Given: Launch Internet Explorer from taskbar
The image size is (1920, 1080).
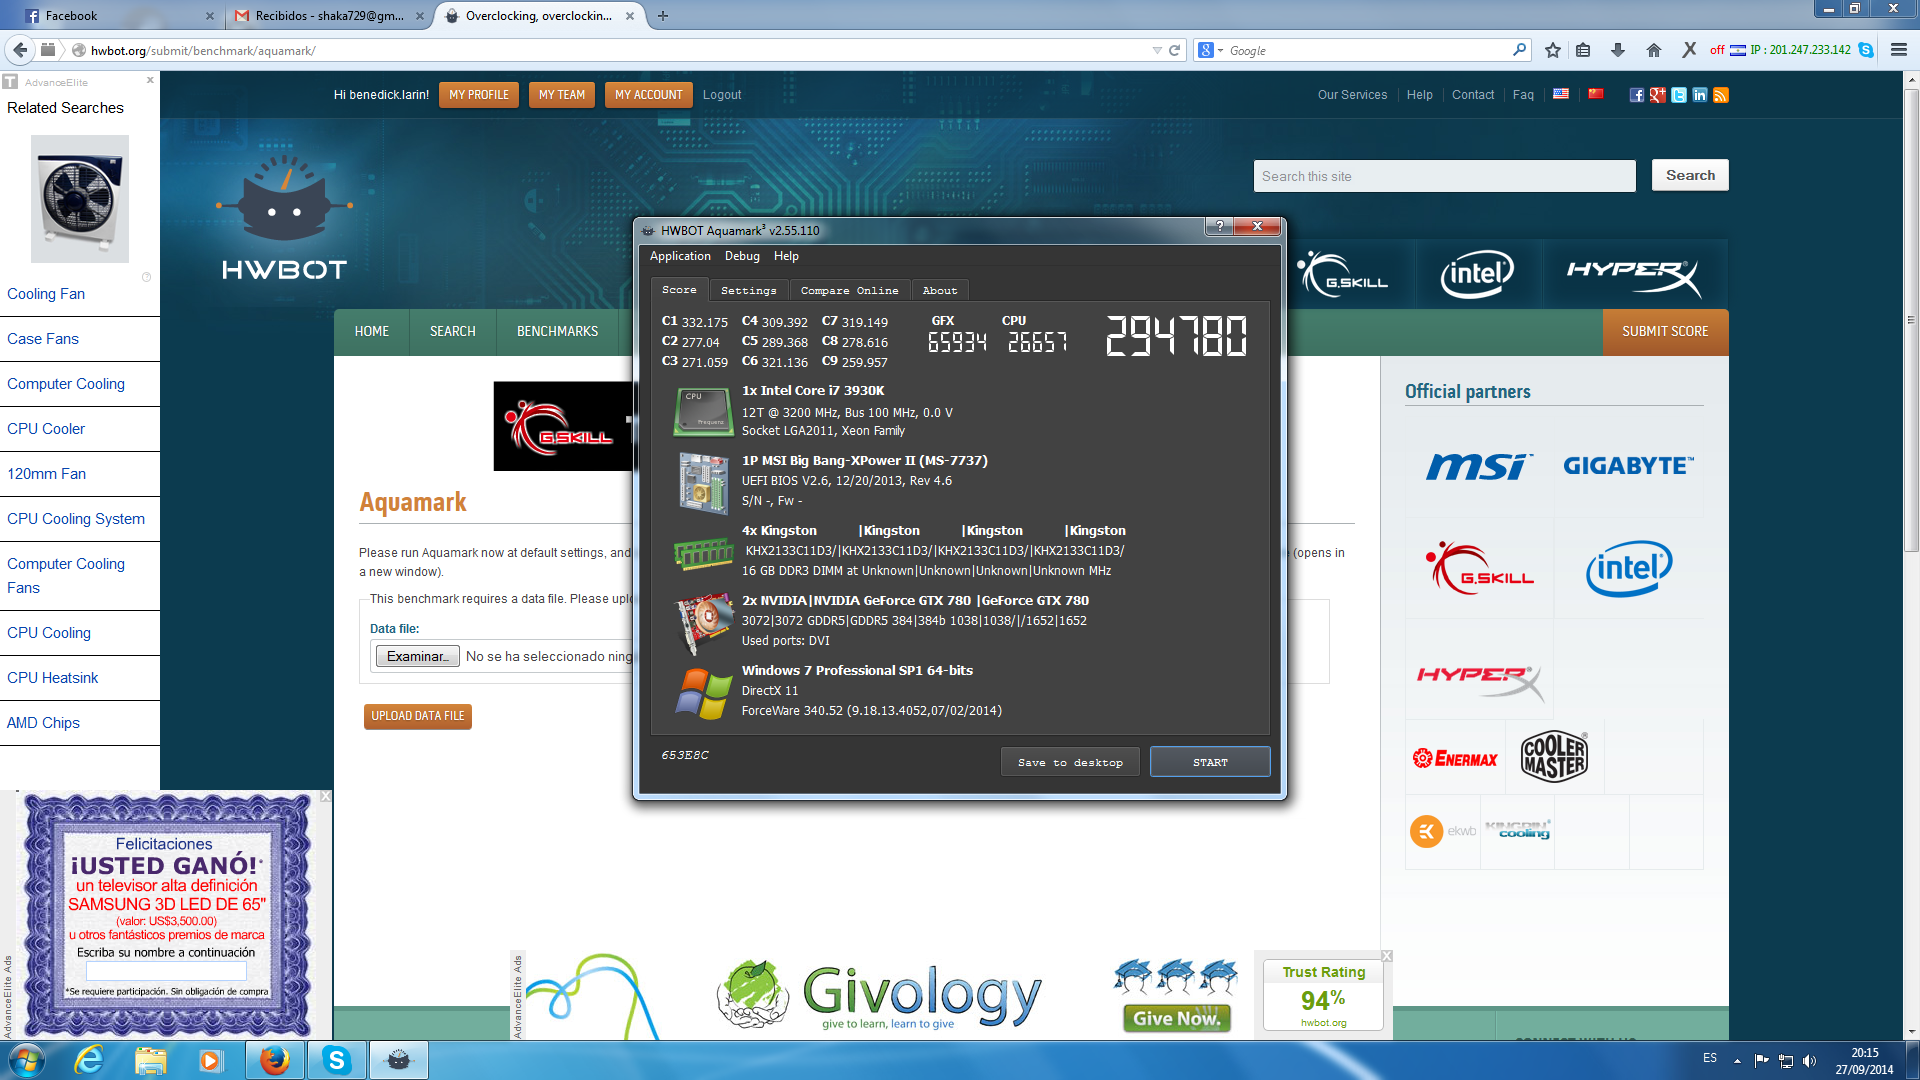Looking at the screenshot, I should point(89,1060).
